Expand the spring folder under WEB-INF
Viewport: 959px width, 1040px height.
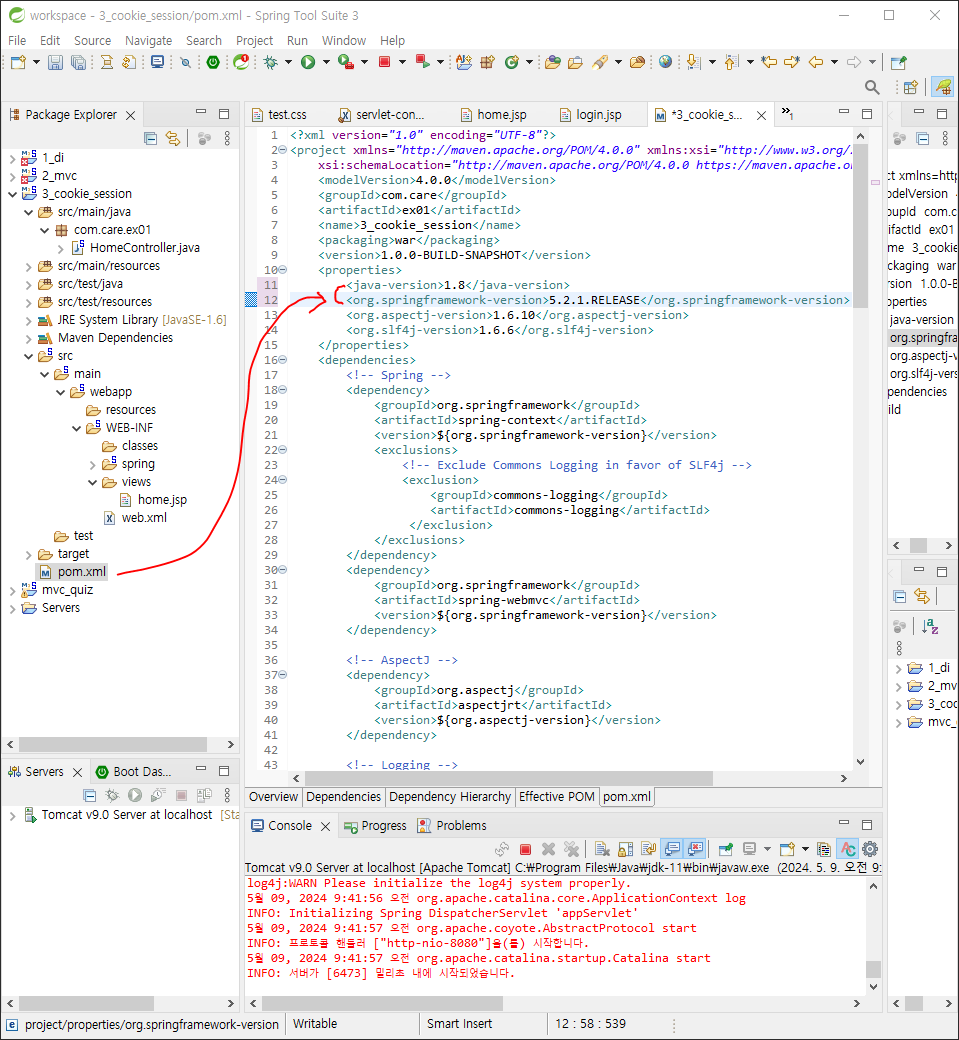[92, 464]
